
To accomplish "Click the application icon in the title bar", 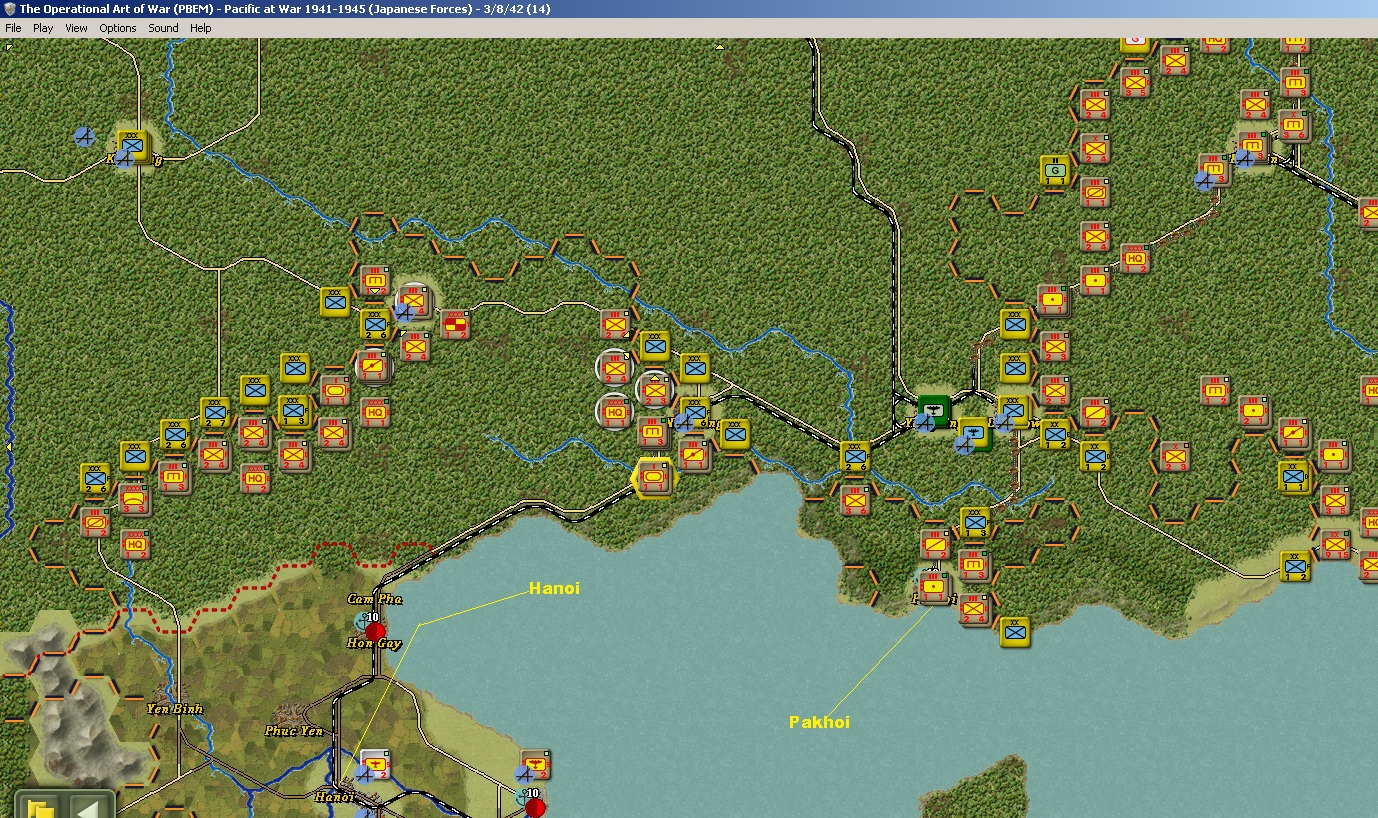I will click(10, 9).
